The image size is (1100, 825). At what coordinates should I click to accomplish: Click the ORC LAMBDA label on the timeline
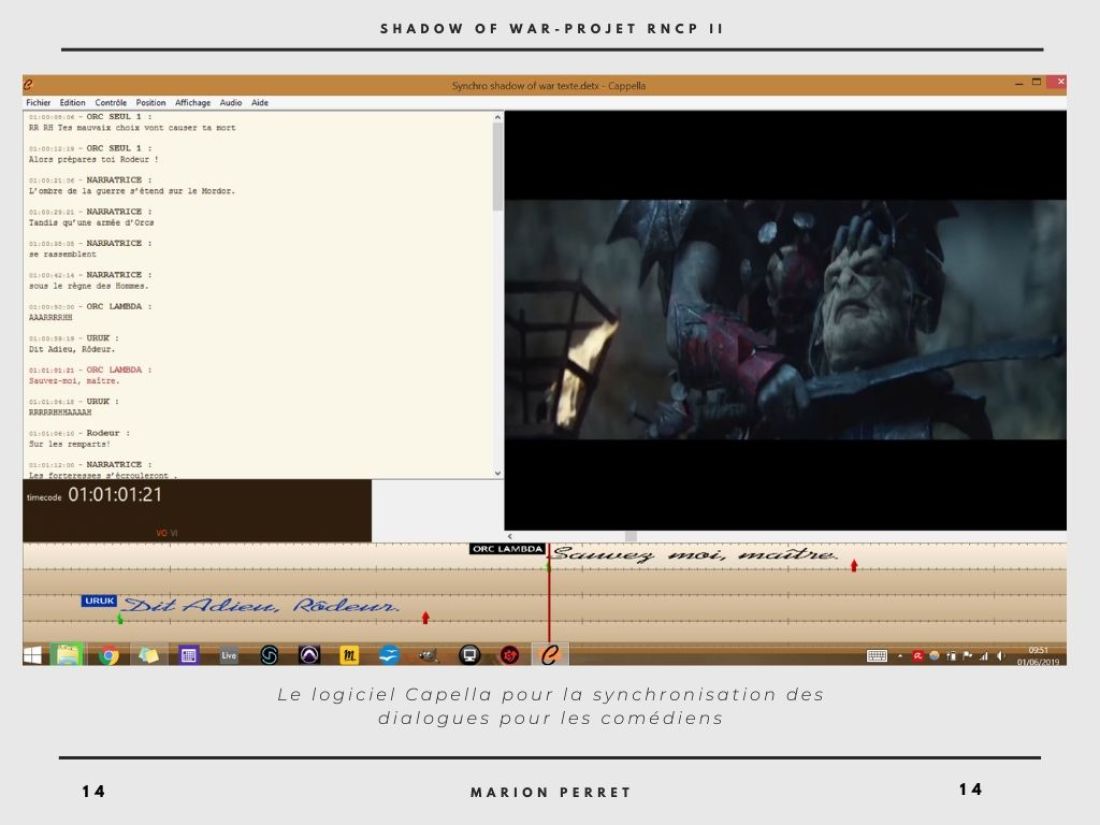pyautogui.click(x=507, y=549)
